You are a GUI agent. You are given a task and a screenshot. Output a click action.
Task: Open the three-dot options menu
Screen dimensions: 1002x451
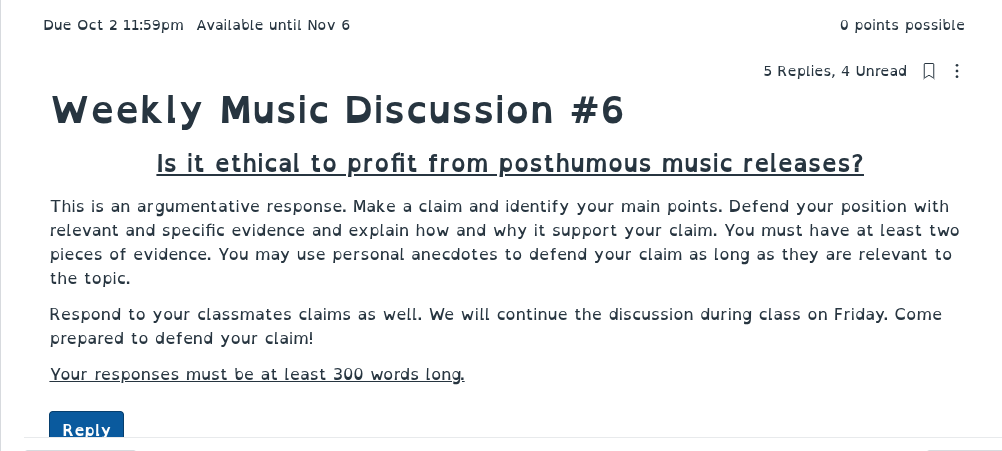tap(957, 71)
